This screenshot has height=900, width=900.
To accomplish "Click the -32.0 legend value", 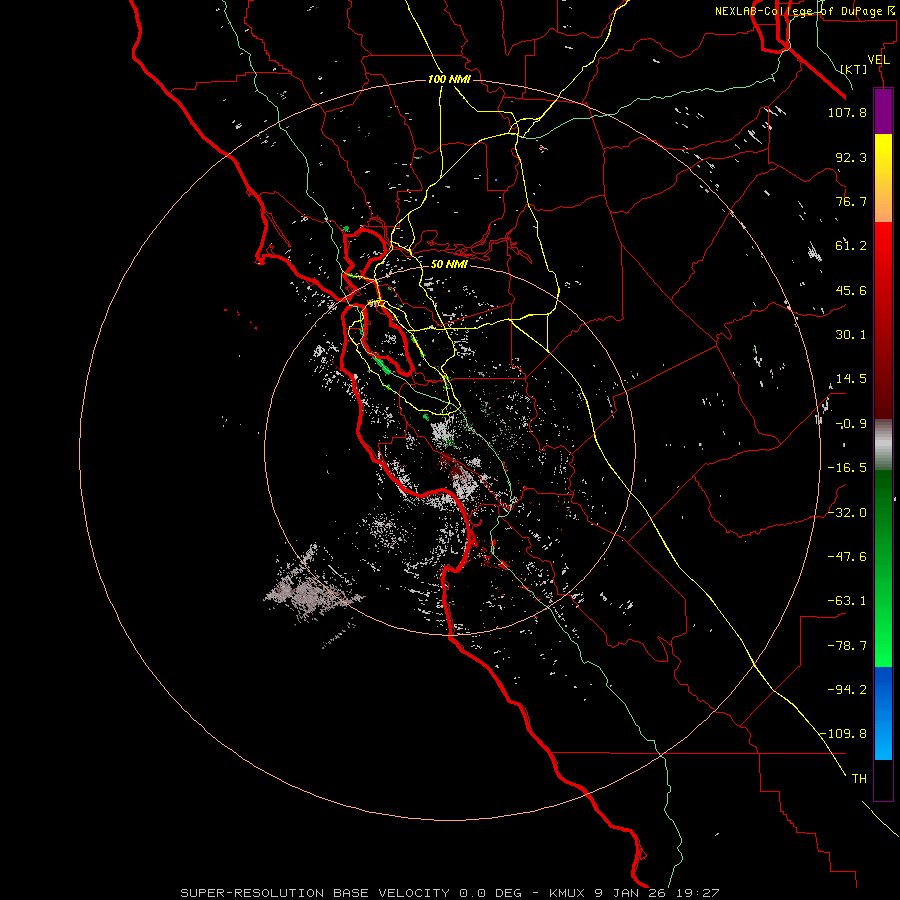I will tap(847, 513).
